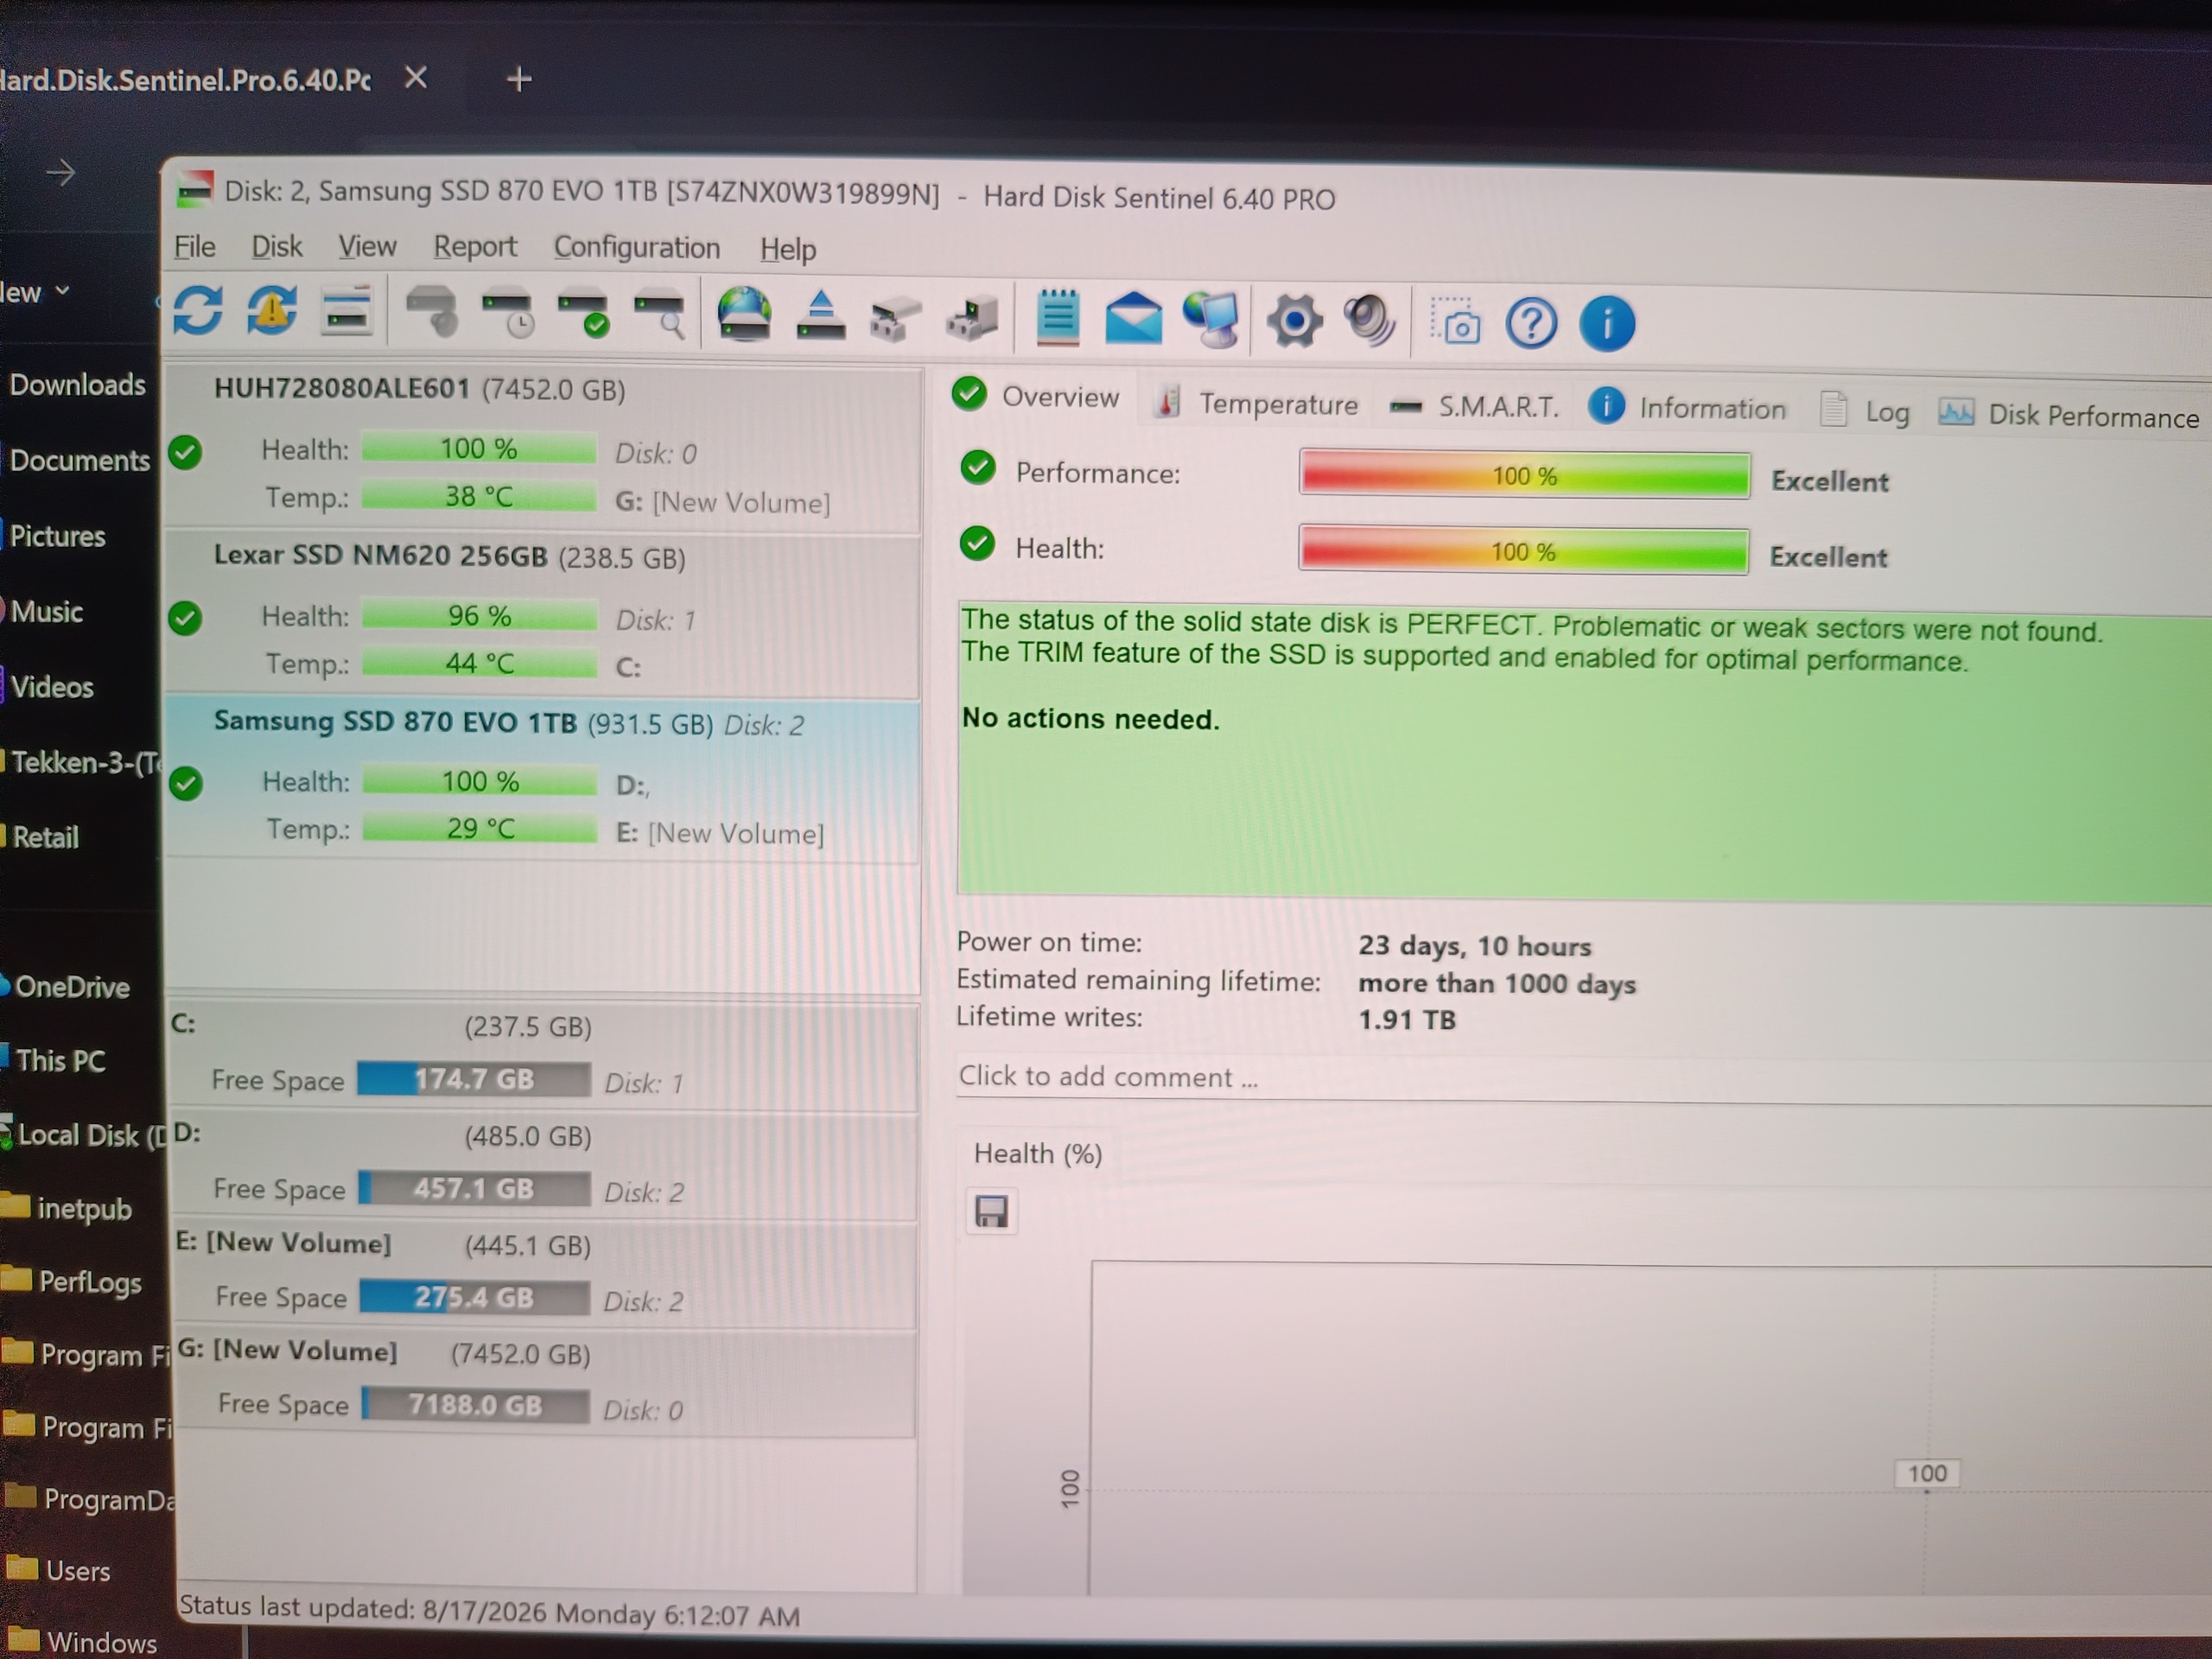Open Documents in File Explorer sidebar
This screenshot has width=2212, height=1659.
[x=79, y=461]
